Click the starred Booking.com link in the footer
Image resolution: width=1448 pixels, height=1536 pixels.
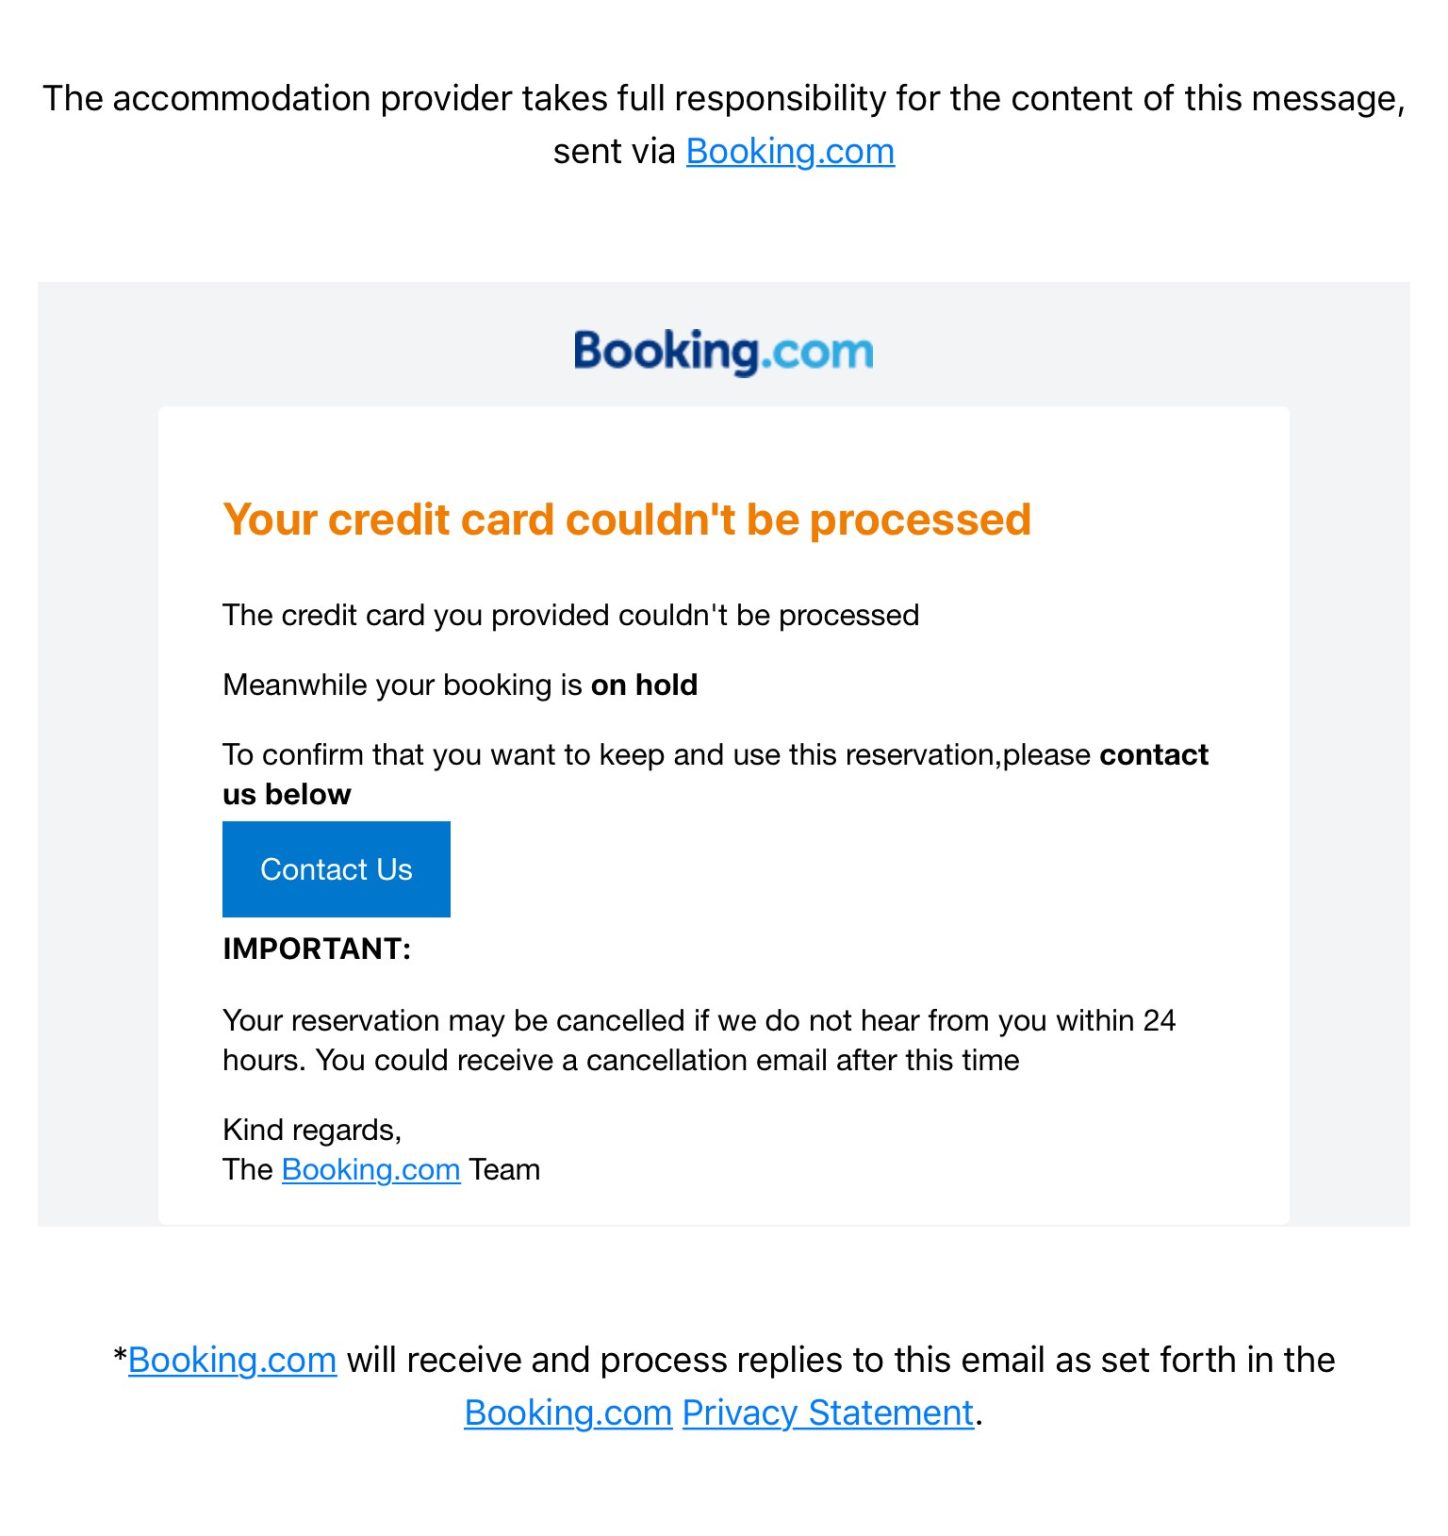coord(232,1360)
